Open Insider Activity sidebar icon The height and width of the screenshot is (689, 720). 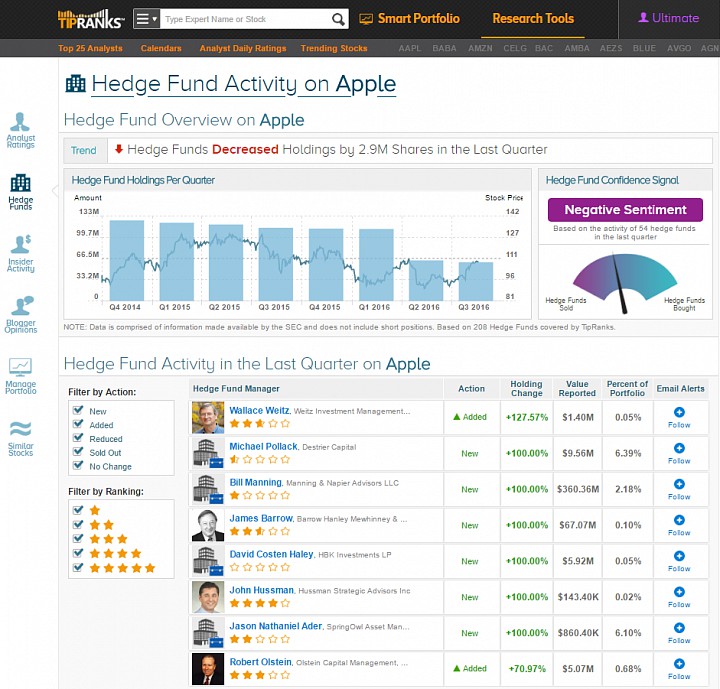pyautogui.click(x=20, y=254)
